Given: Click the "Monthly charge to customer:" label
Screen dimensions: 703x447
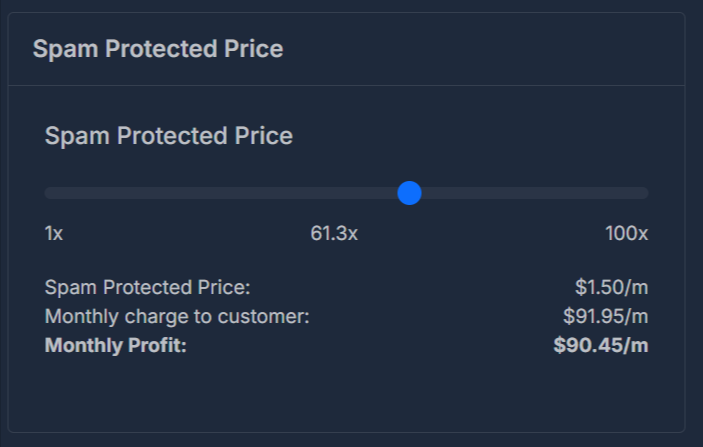Looking at the screenshot, I should point(177,317).
